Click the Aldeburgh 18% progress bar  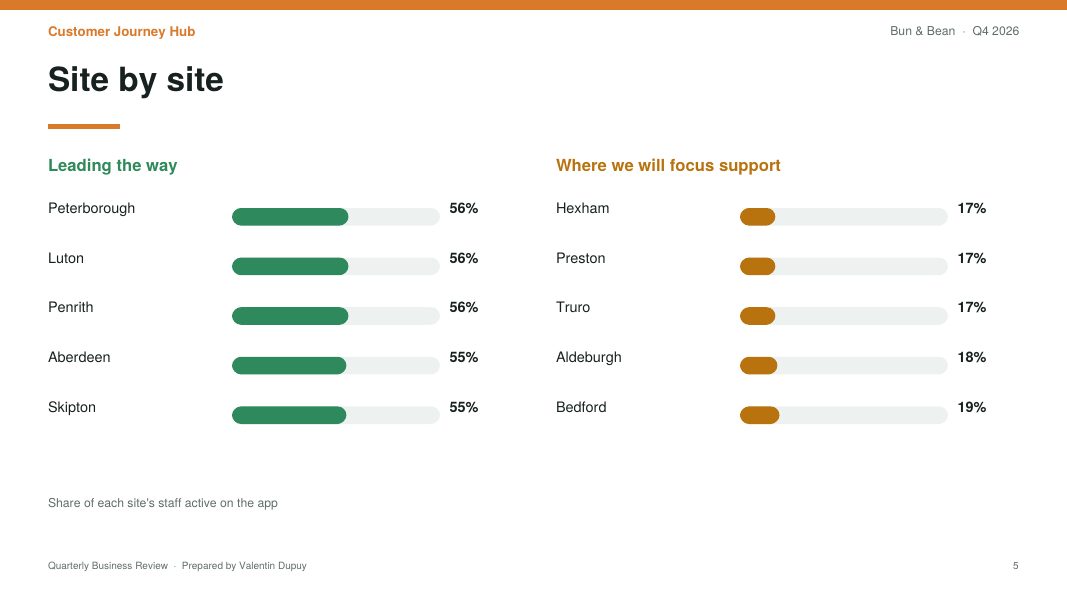843,365
